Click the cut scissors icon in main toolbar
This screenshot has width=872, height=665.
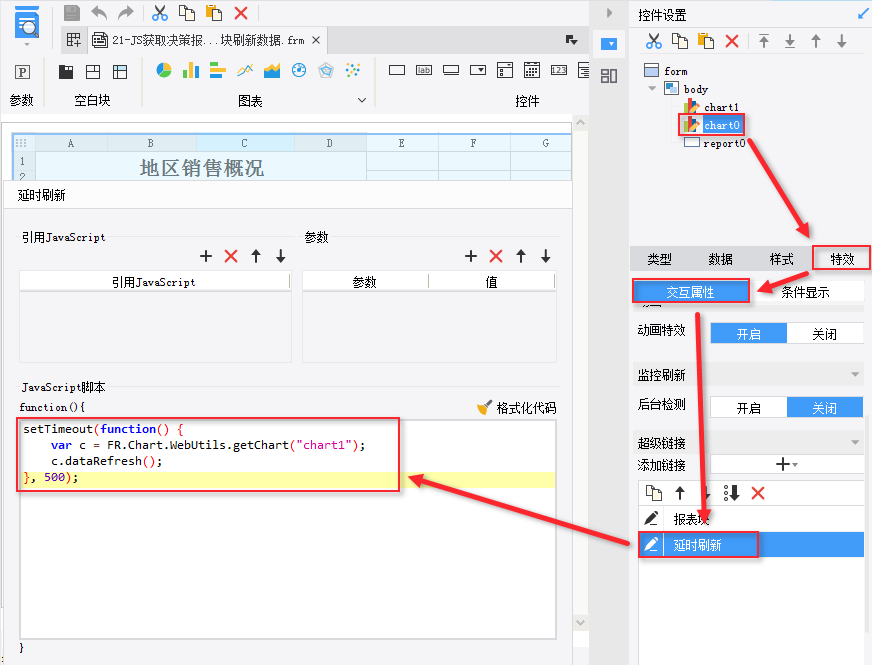pos(160,13)
